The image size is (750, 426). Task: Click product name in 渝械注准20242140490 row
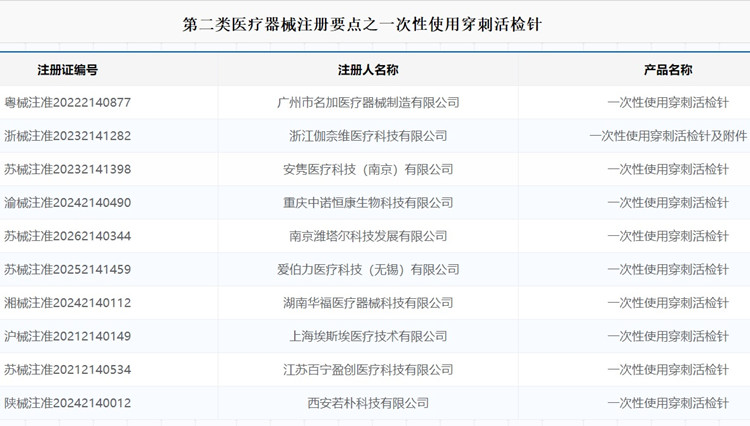(668, 203)
